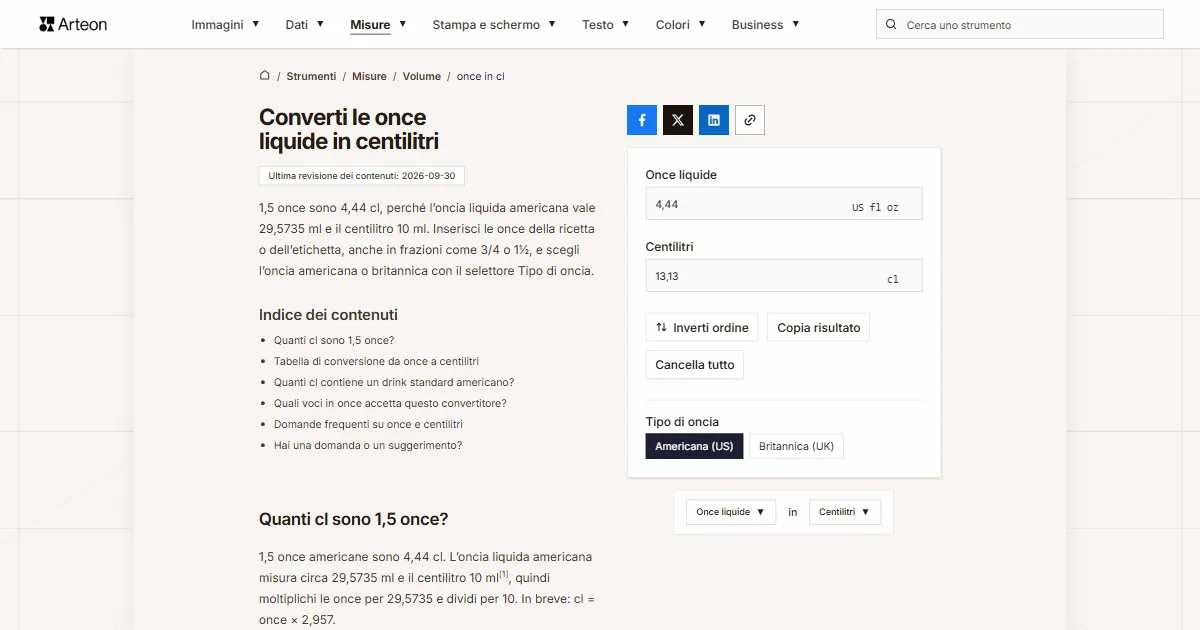Open the home breadcrumb icon
Image resolution: width=1200 pixels, height=630 pixels.
(265, 75)
